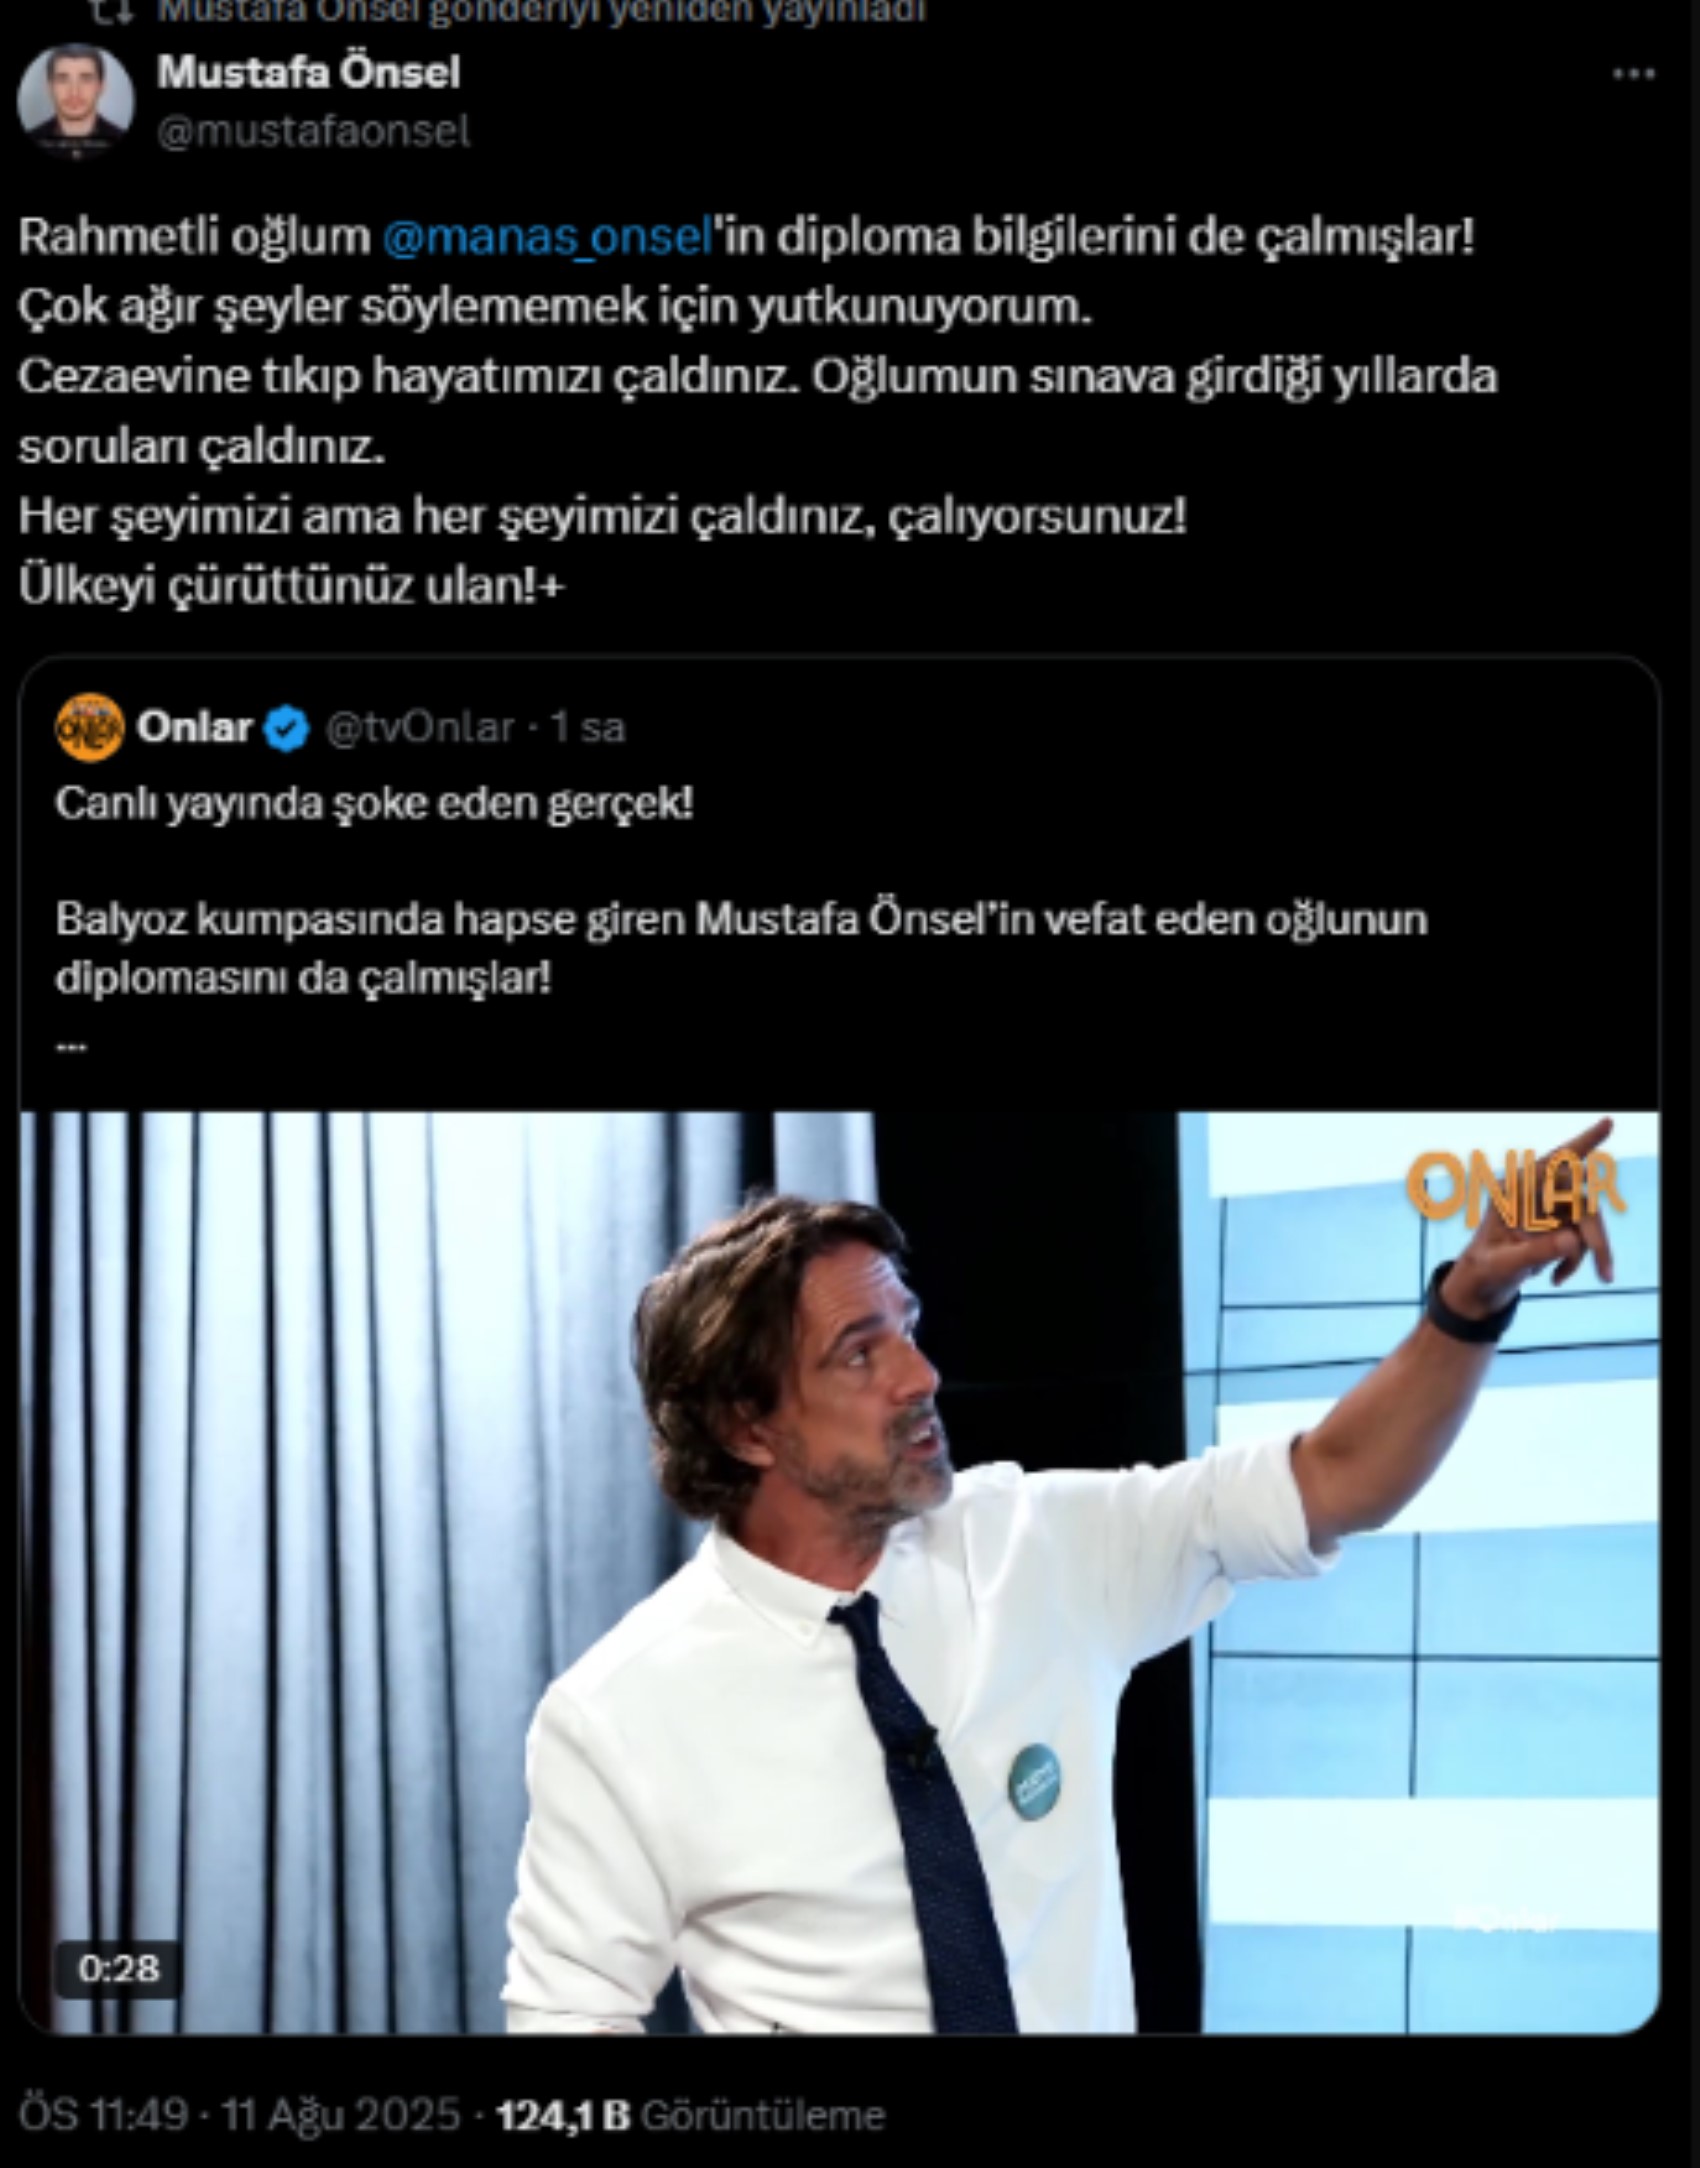Click the Mustafa Önsel display name
This screenshot has width=1700, height=2168.
coord(309,72)
